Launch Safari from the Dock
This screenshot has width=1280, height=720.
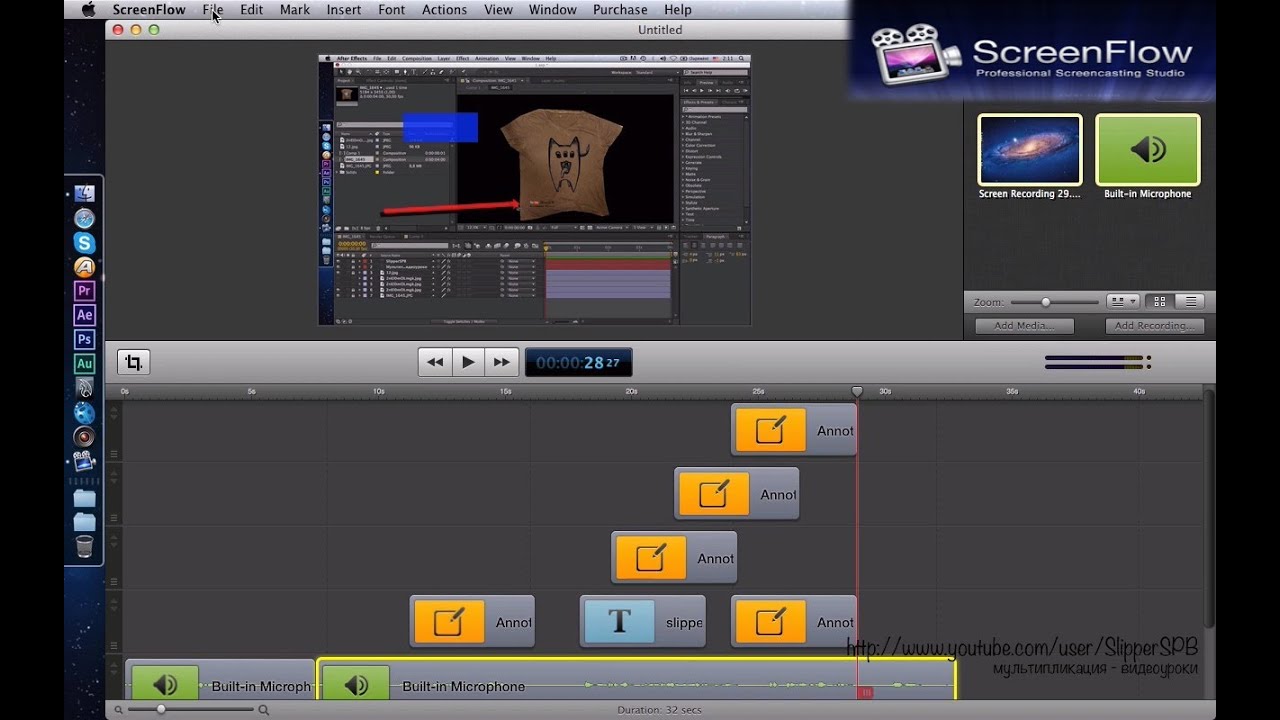click(84, 218)
